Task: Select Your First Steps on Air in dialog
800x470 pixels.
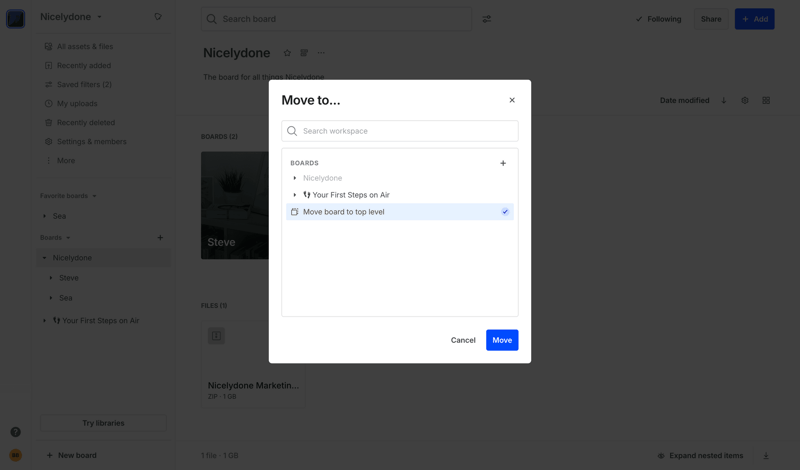Action: (x=351, y=195)
